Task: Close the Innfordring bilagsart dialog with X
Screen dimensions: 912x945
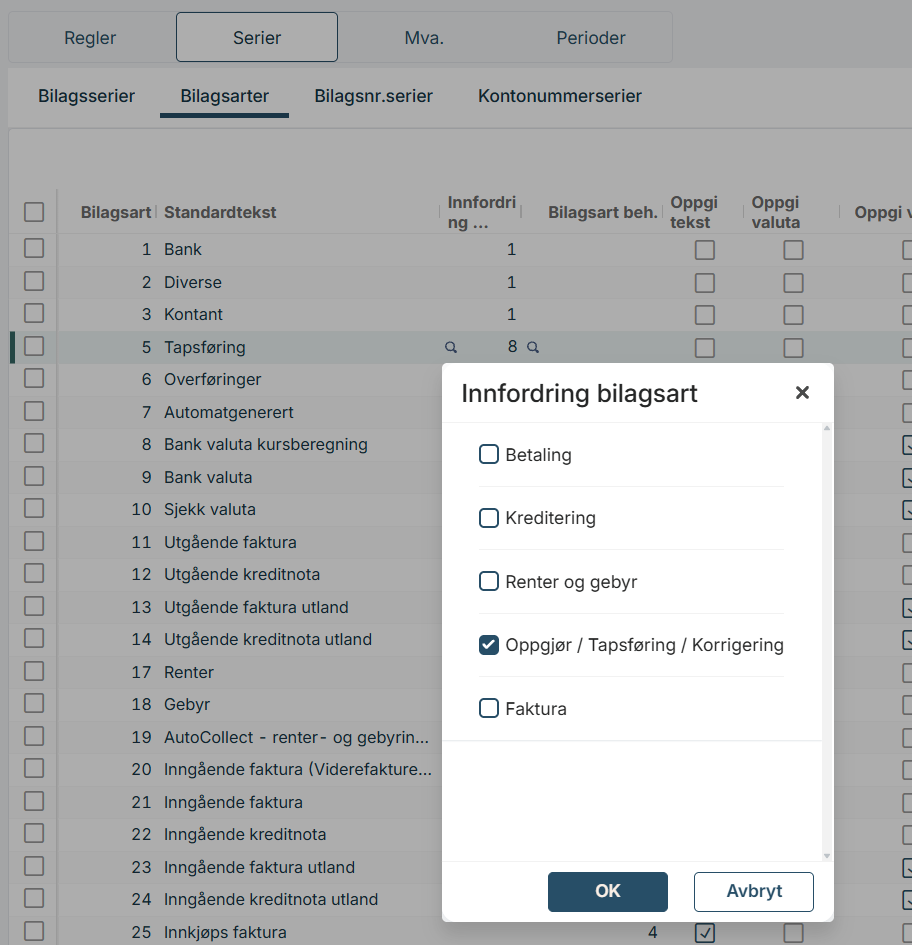Action: point(801,393)
